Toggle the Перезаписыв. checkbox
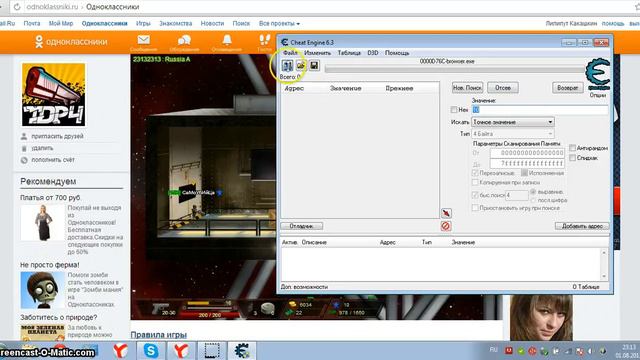The width and height of the screenshot is (640, 360). pyautogui.click(x=475, y=173)
